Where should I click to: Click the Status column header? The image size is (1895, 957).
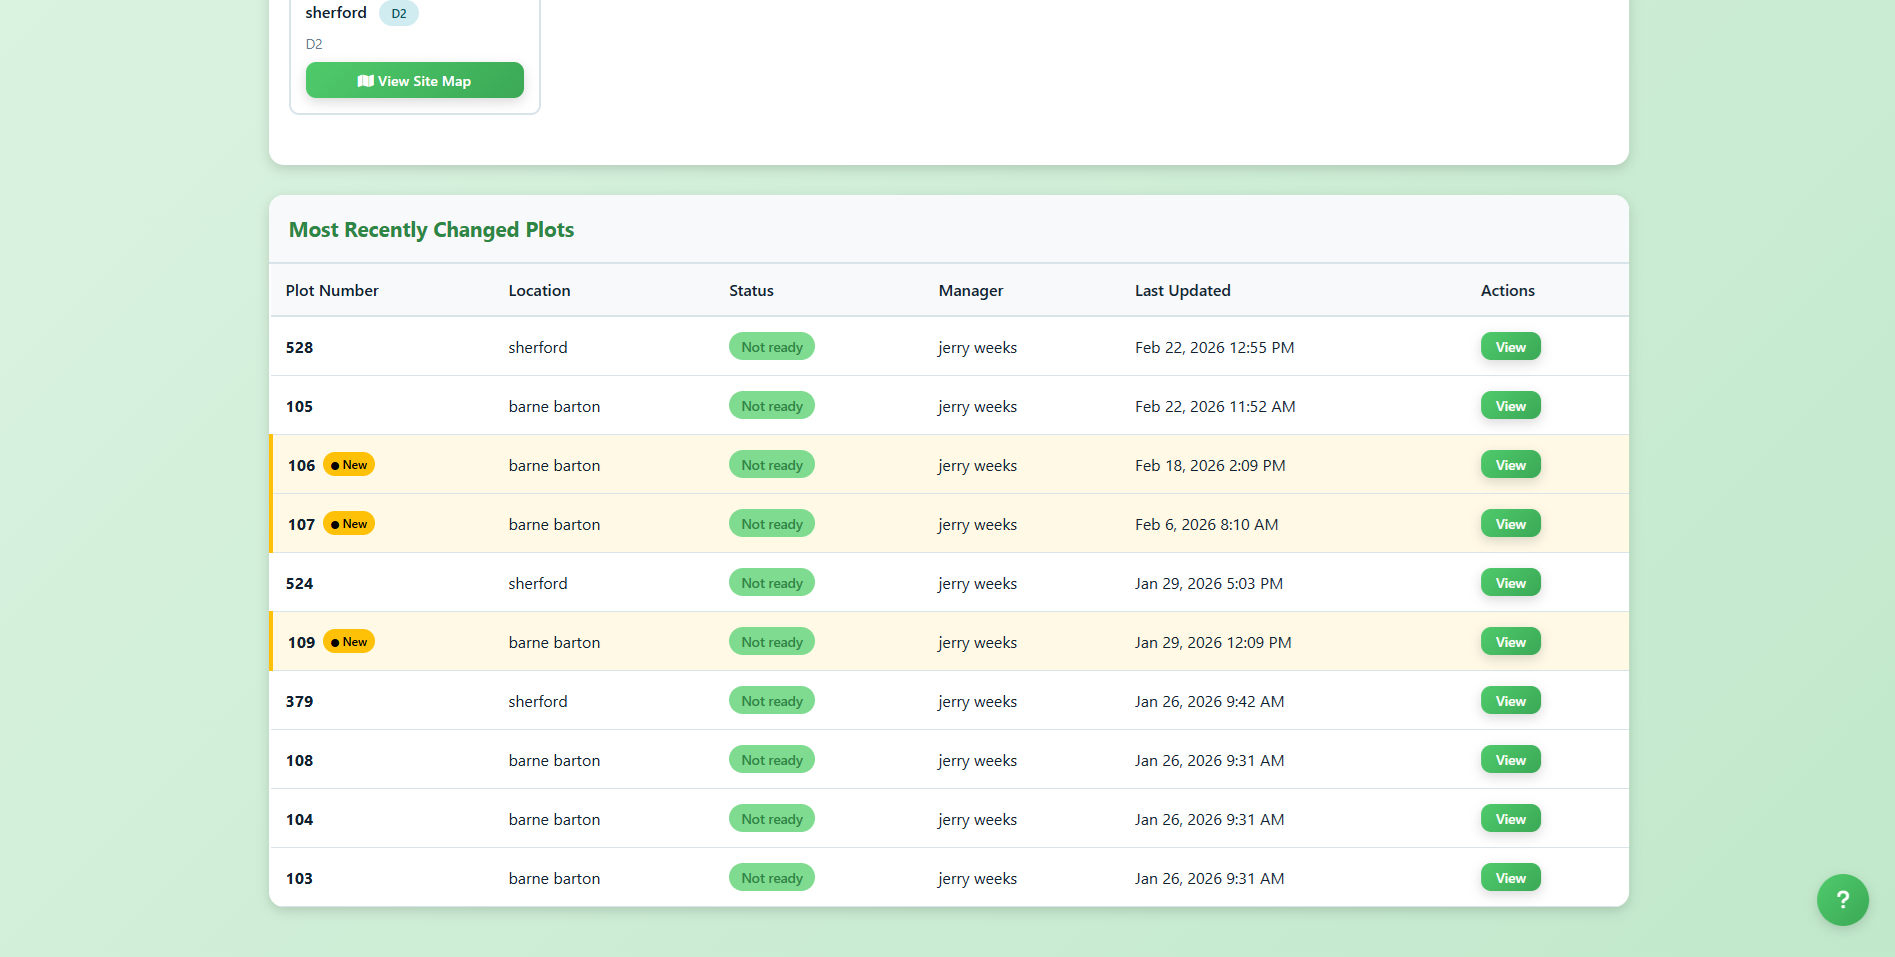coord(751,290)
